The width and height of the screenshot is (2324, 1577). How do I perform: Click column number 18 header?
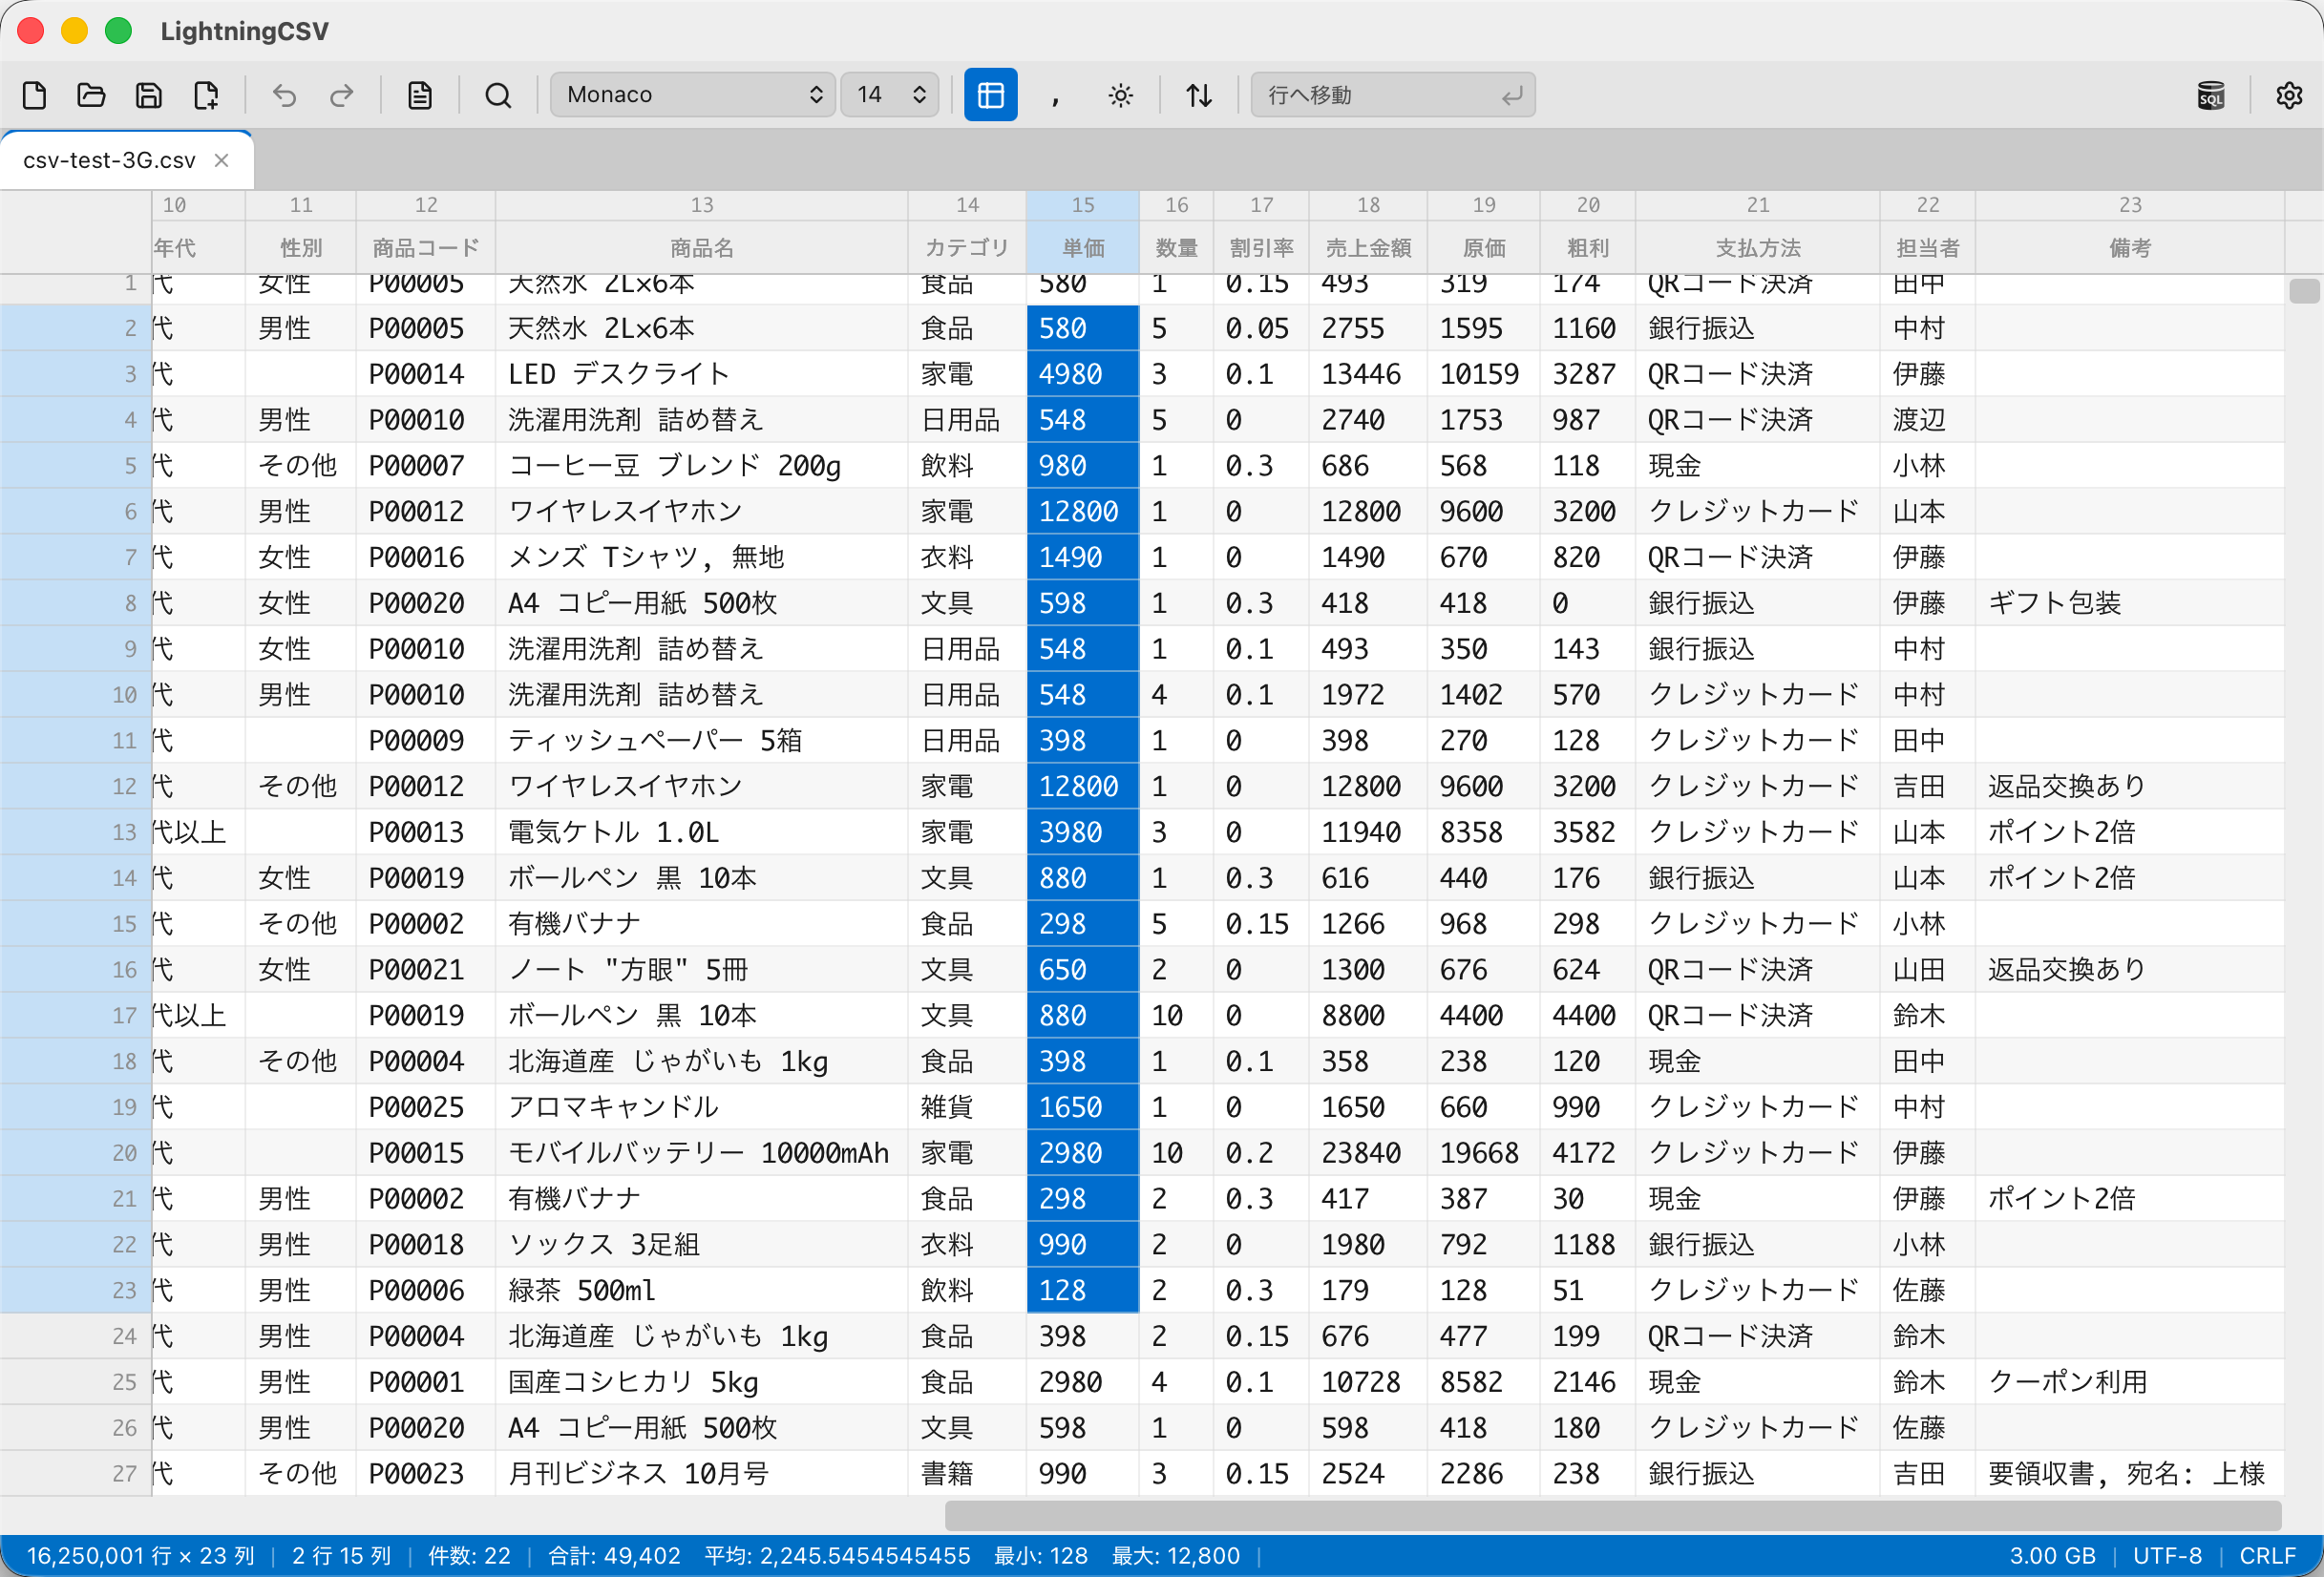click(1368, 205)
